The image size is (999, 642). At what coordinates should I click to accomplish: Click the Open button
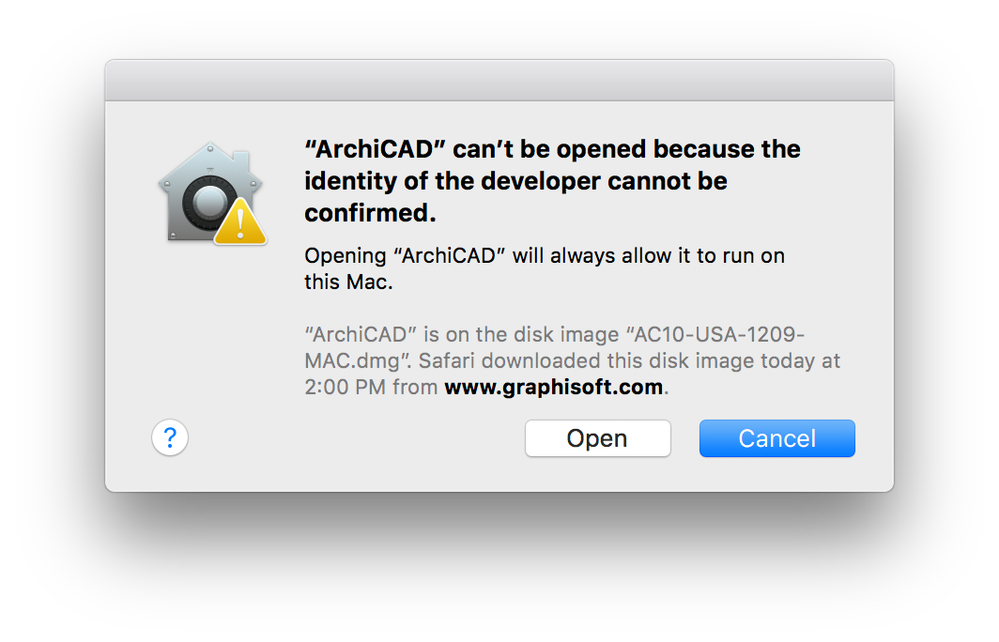pyautogui.click(x=597, y=438)
